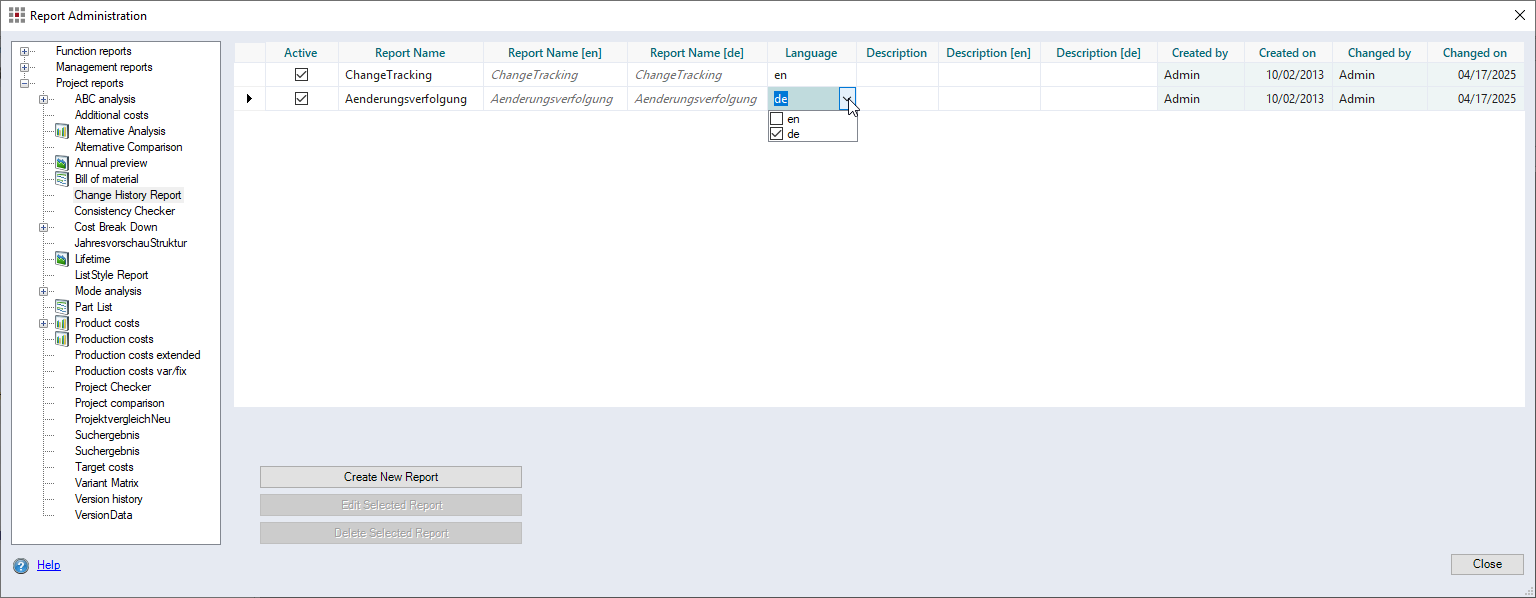Sort by the Report Name column header
1536x598 pixels.
[x=410, y=53]
